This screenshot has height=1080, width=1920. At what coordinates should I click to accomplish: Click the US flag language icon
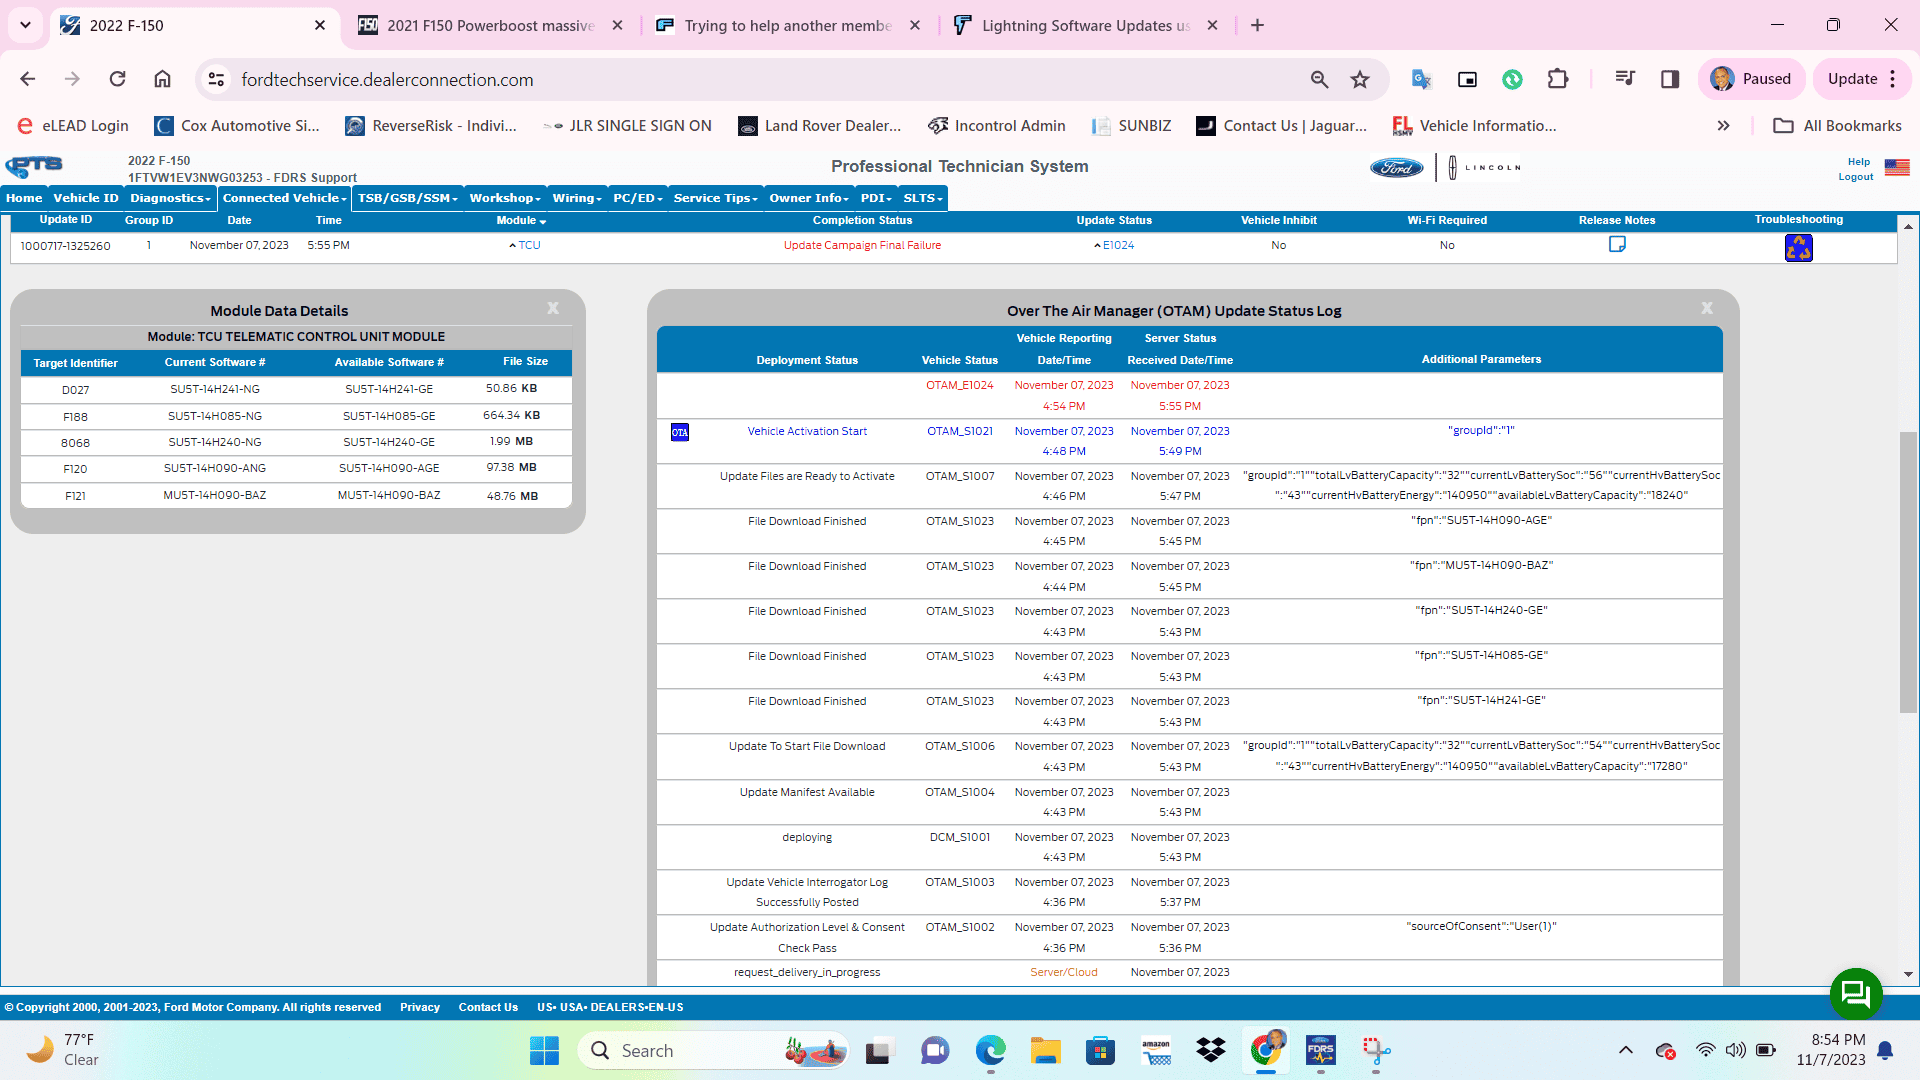[1897, 167]
